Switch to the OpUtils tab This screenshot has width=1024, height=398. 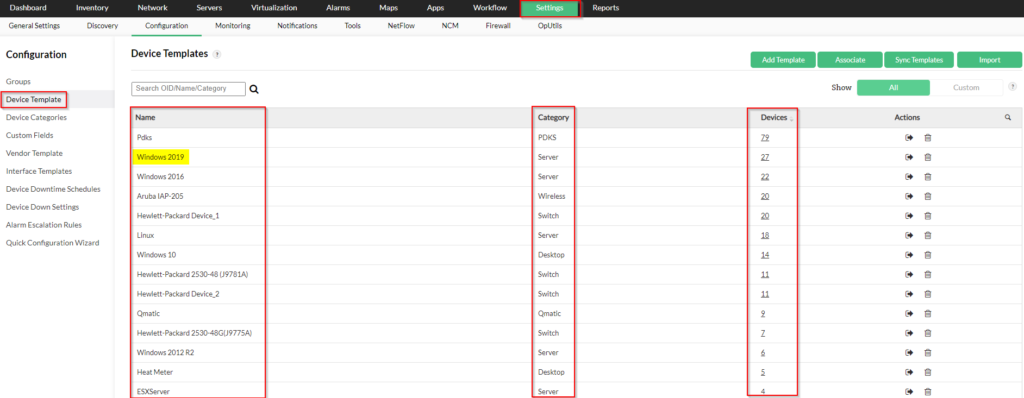[550, 26]
